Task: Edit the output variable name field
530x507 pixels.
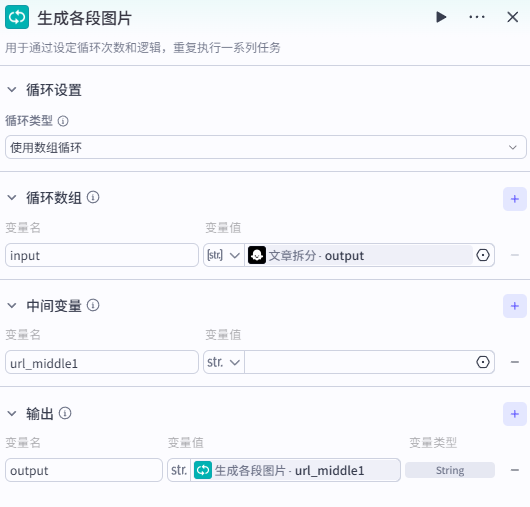Action: 84,470
